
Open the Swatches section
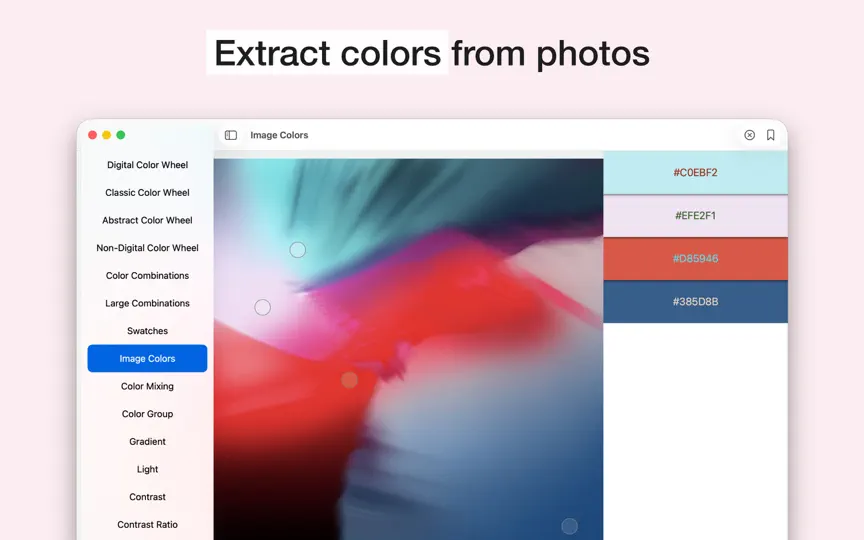click(147, 331)
